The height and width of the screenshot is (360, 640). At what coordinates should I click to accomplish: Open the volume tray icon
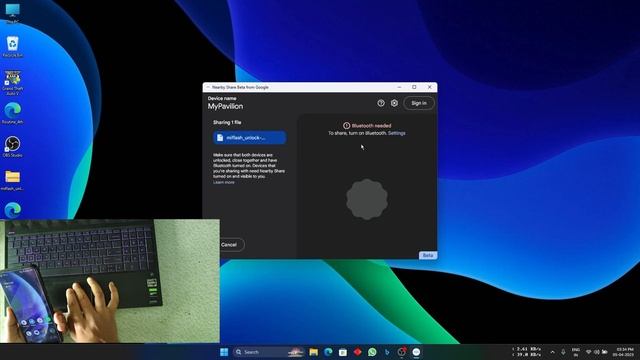[x=596, y=352]
